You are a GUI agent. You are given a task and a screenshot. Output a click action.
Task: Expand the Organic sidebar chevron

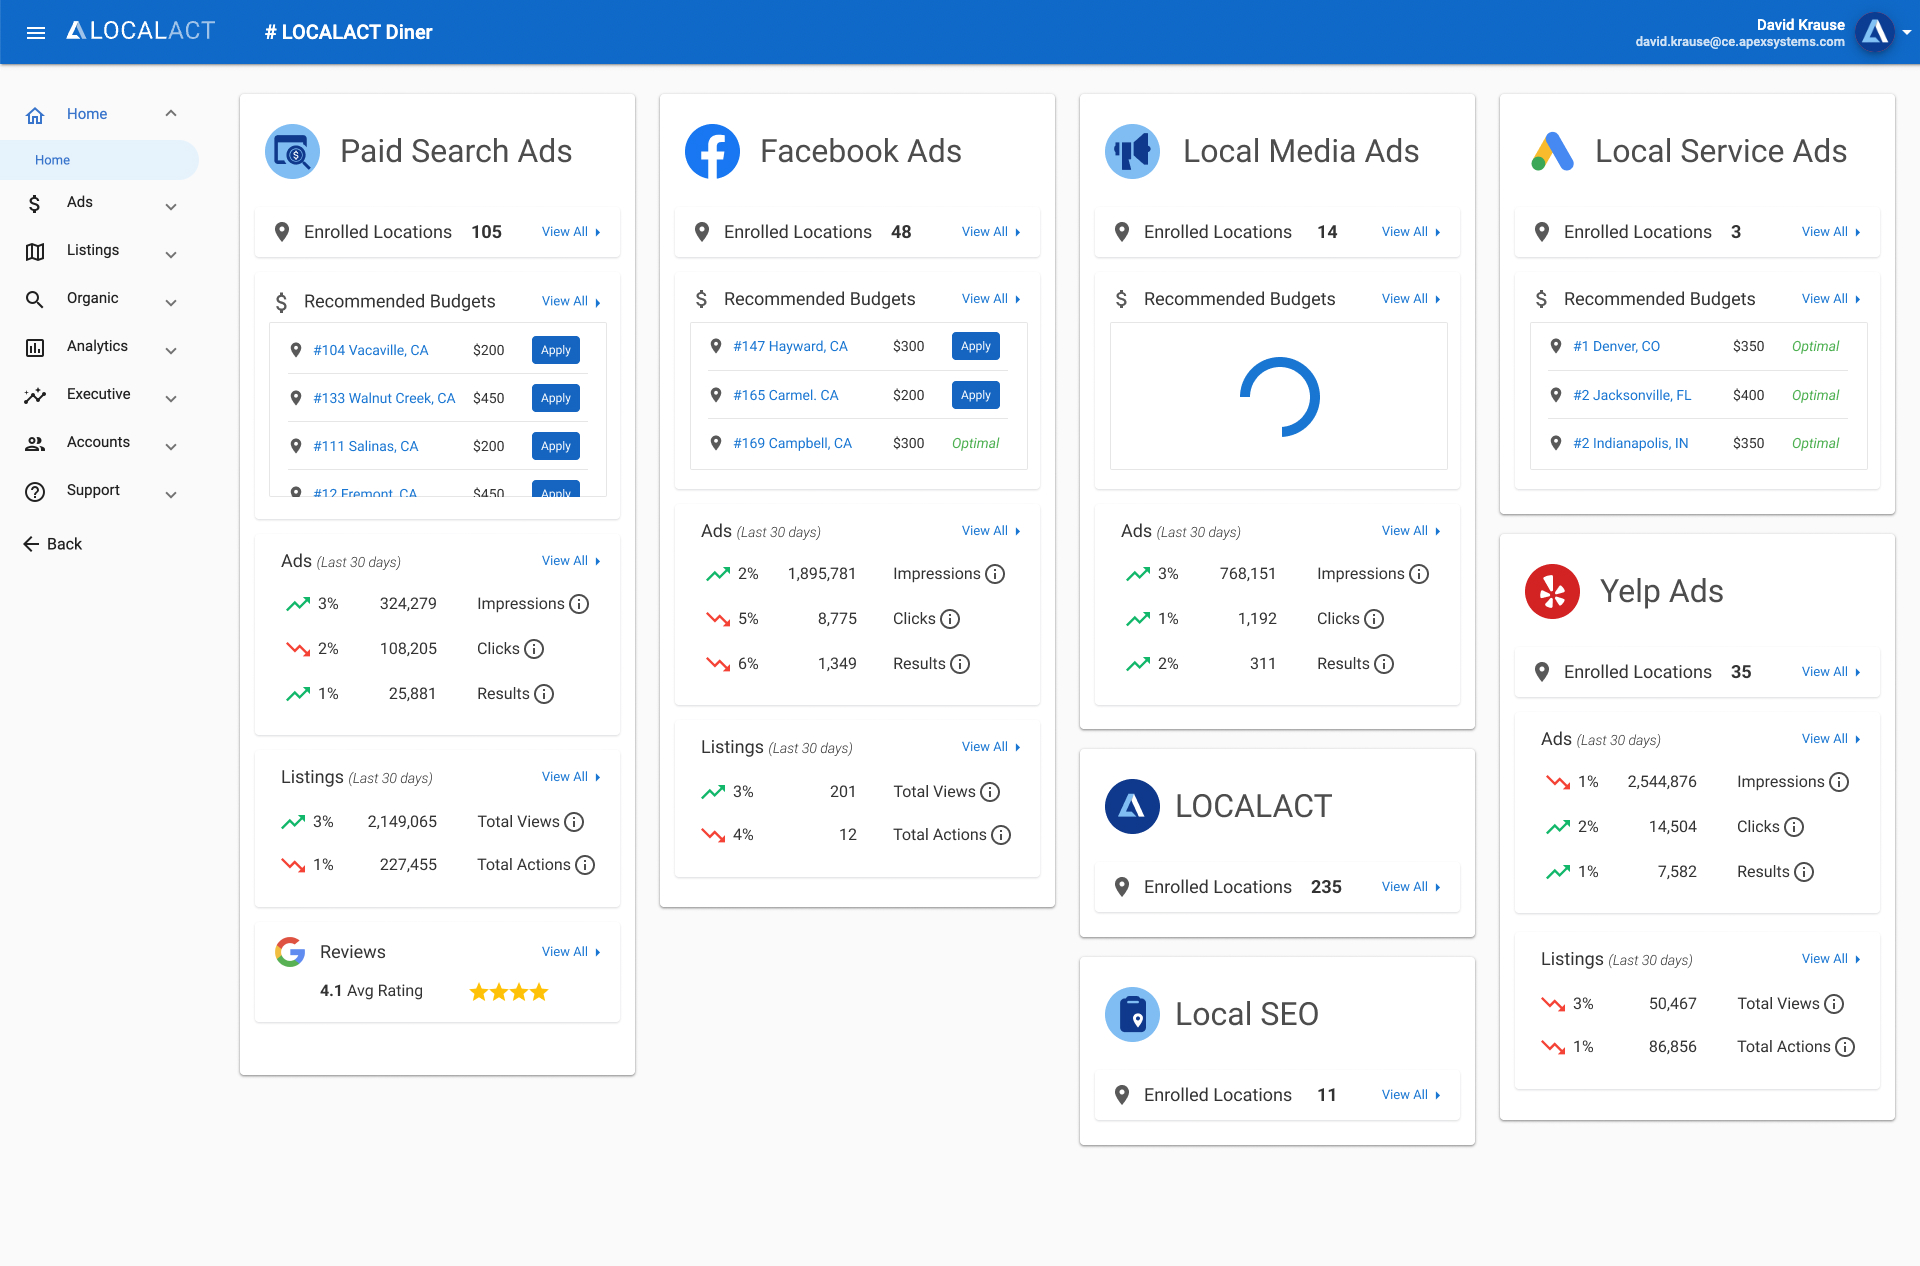click(171, 303)
